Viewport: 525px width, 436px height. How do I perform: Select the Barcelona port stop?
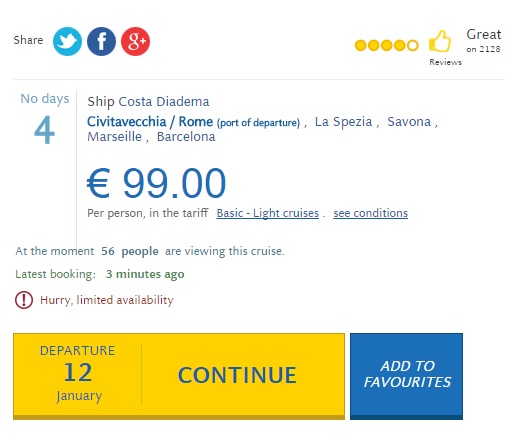click(x=186, y=137)
